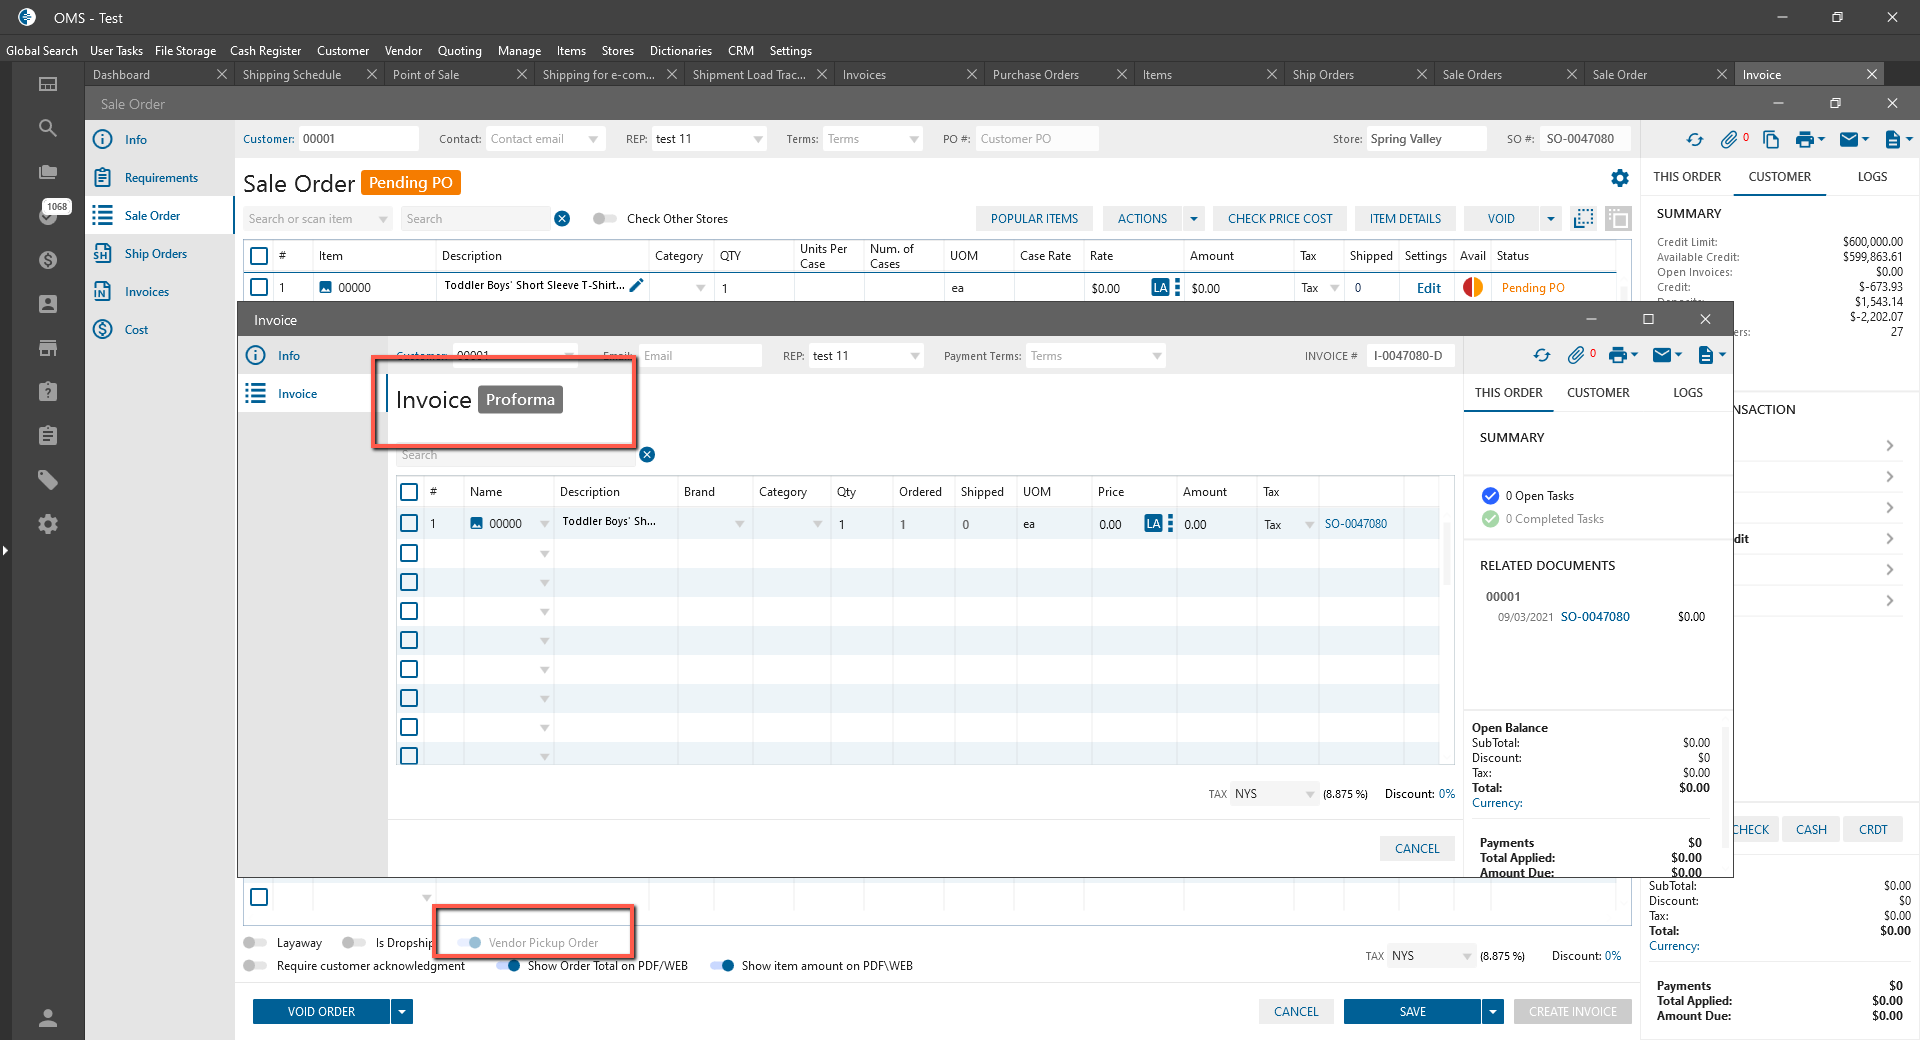1920x1040 pixels.
Task: Open SO-0047080 link in Related Documents
Action: 1595,617
